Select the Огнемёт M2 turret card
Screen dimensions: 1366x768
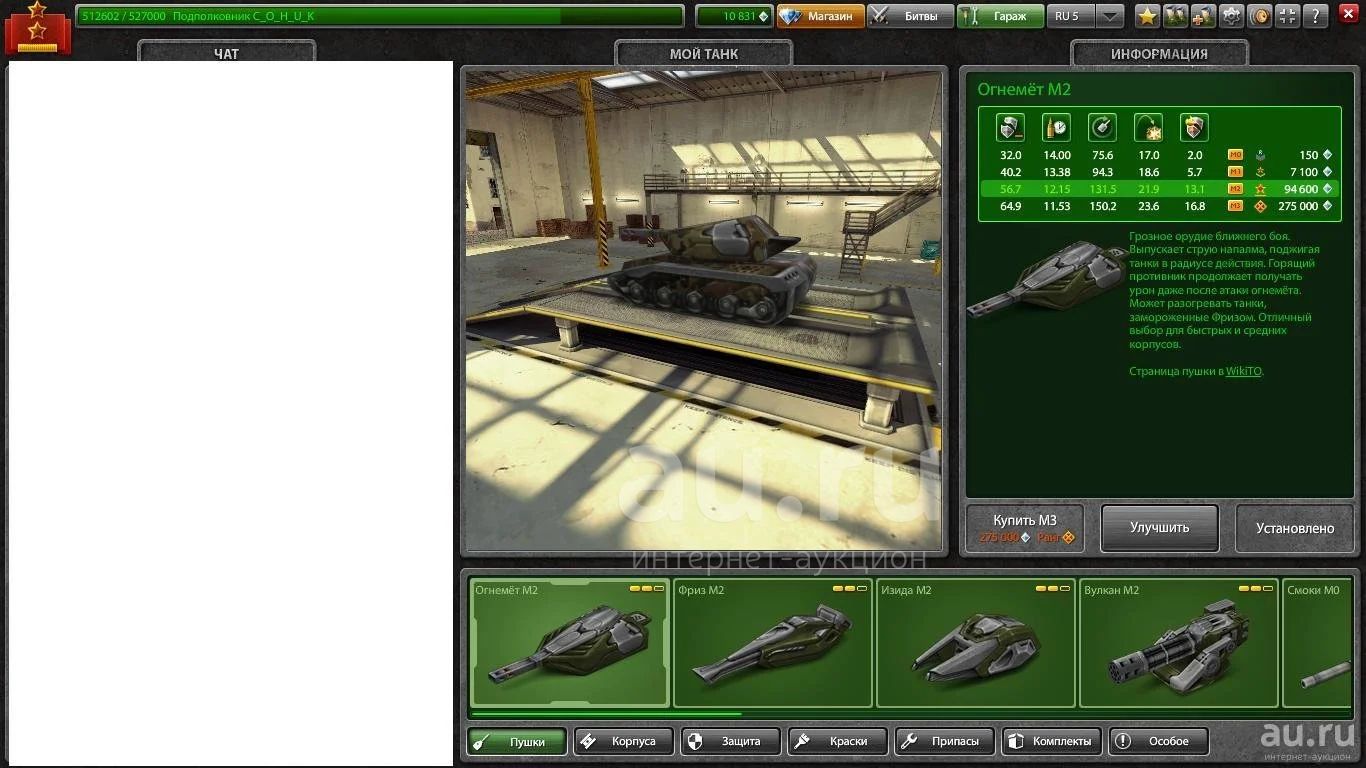point(570,643)
